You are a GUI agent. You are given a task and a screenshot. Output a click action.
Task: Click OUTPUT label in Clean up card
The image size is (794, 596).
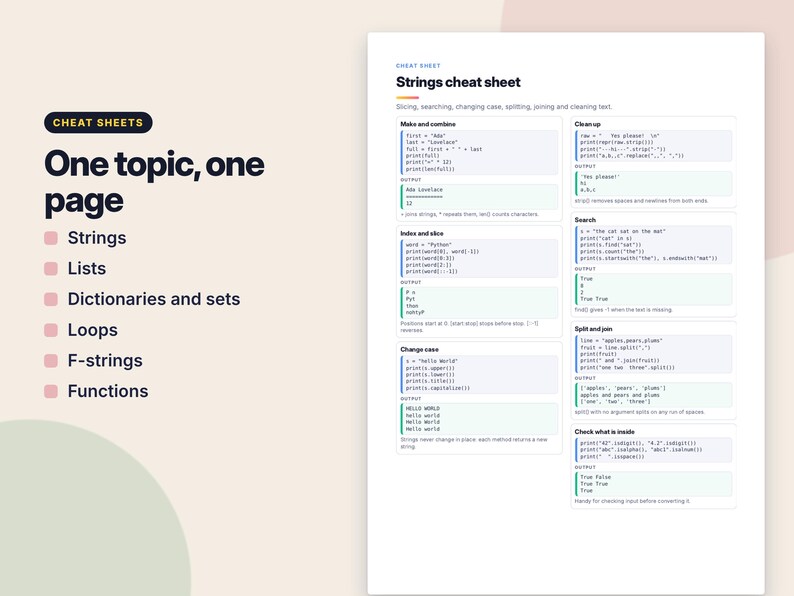[x=585, y=166]
